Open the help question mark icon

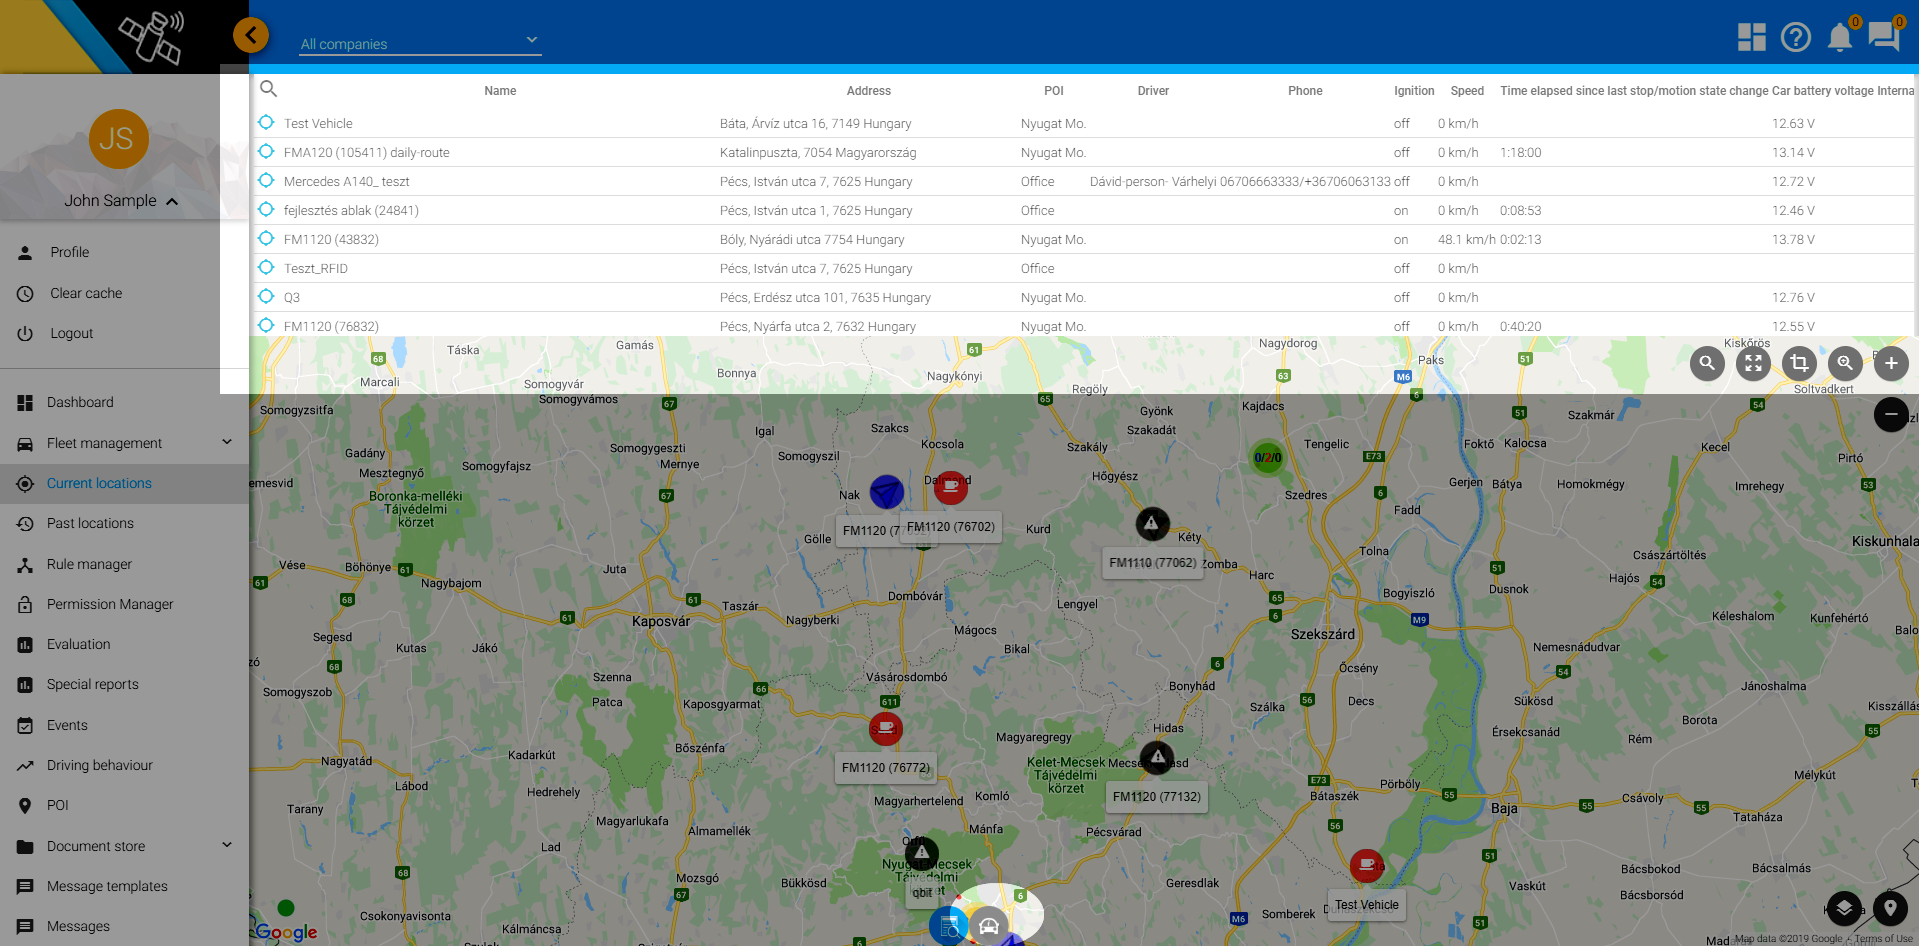click(x=1795, y=37)
